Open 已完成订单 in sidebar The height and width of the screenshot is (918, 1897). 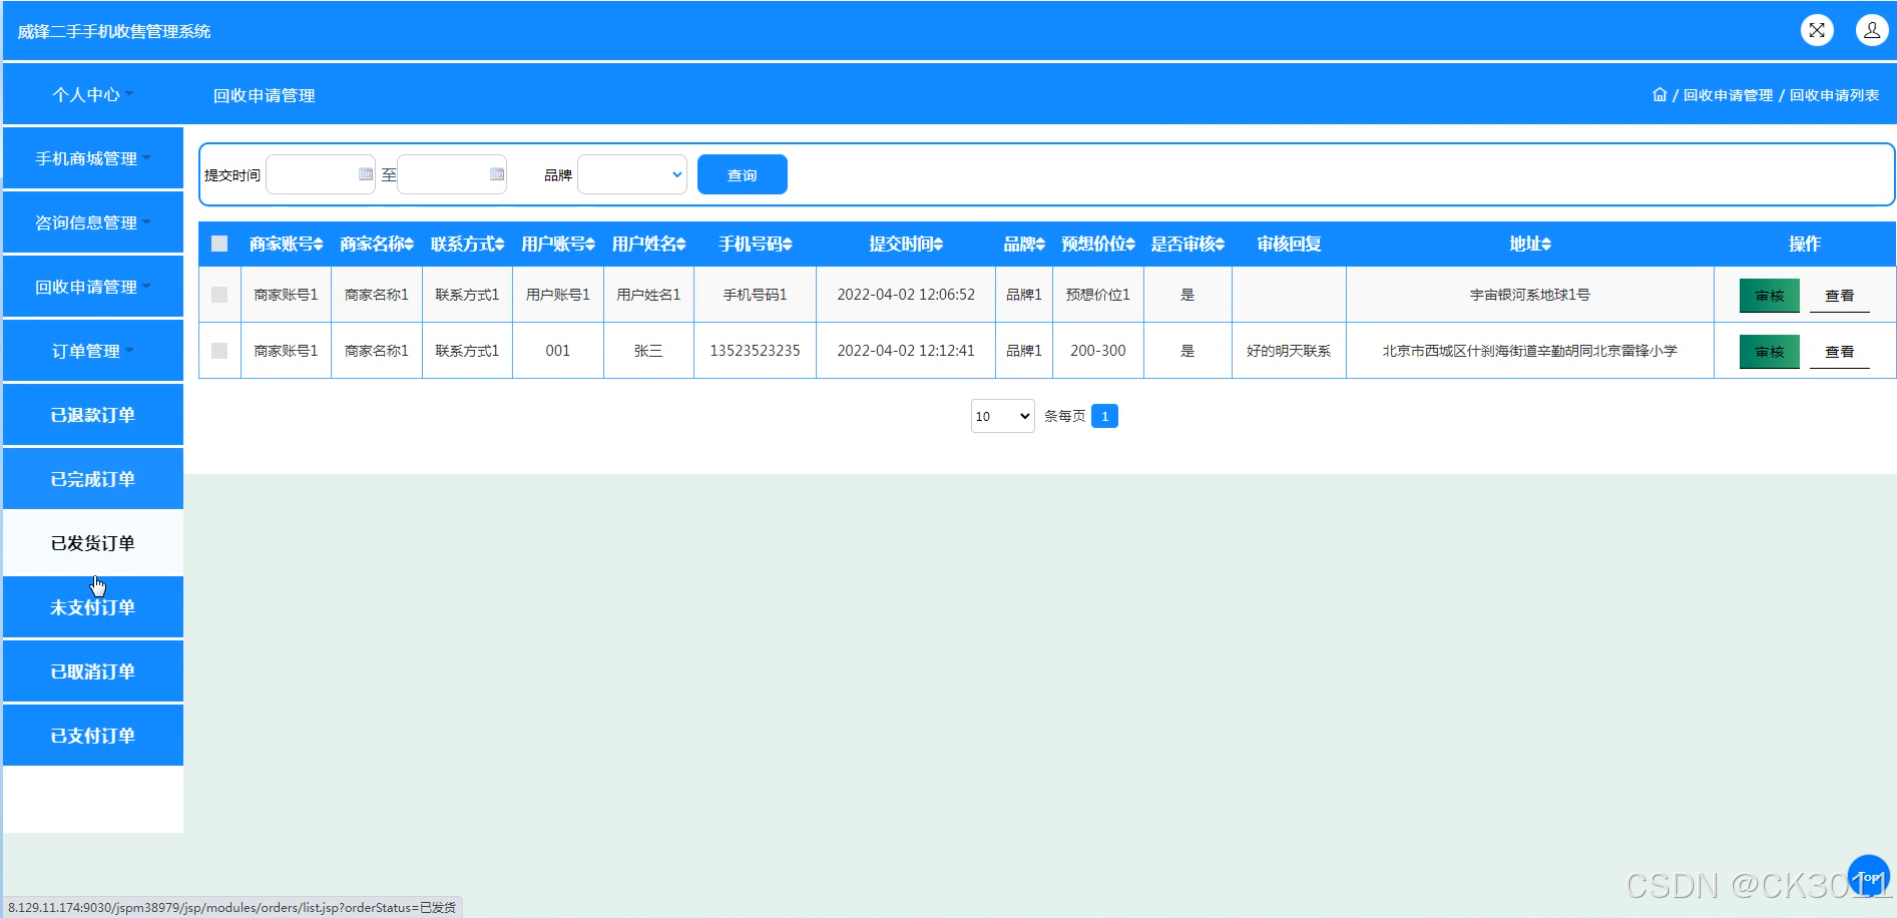(x=93, y=478)
